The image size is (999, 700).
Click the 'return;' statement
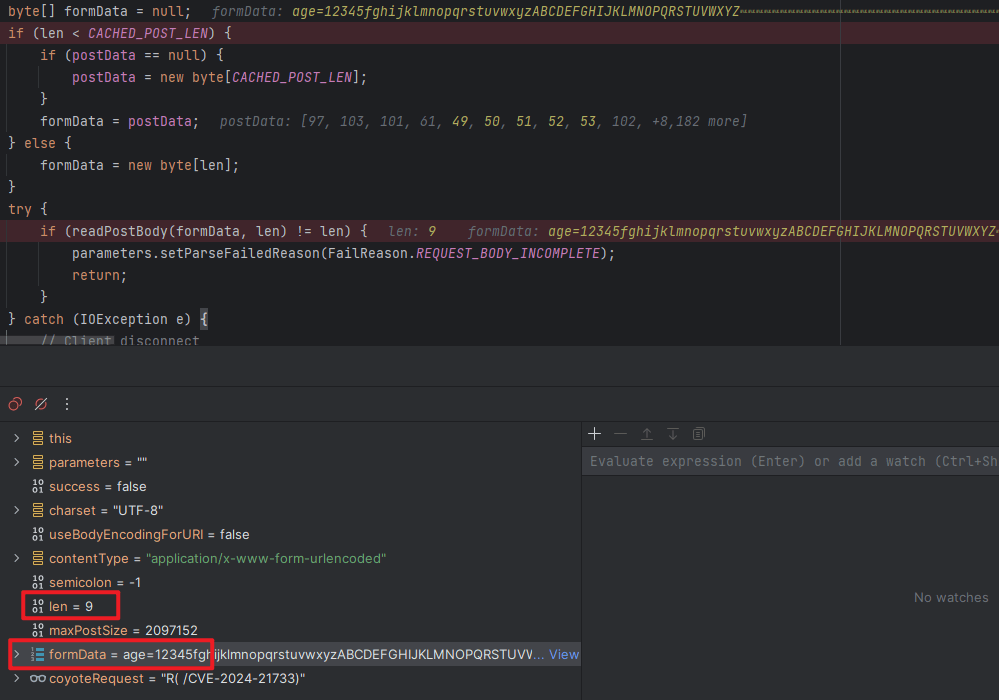click(99, 275)
